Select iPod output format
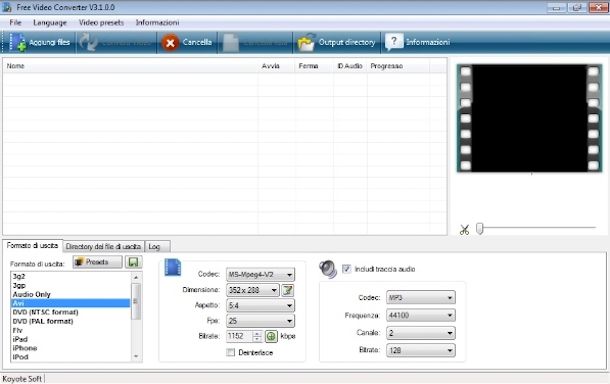610x384 pixels. pos(71,357)
